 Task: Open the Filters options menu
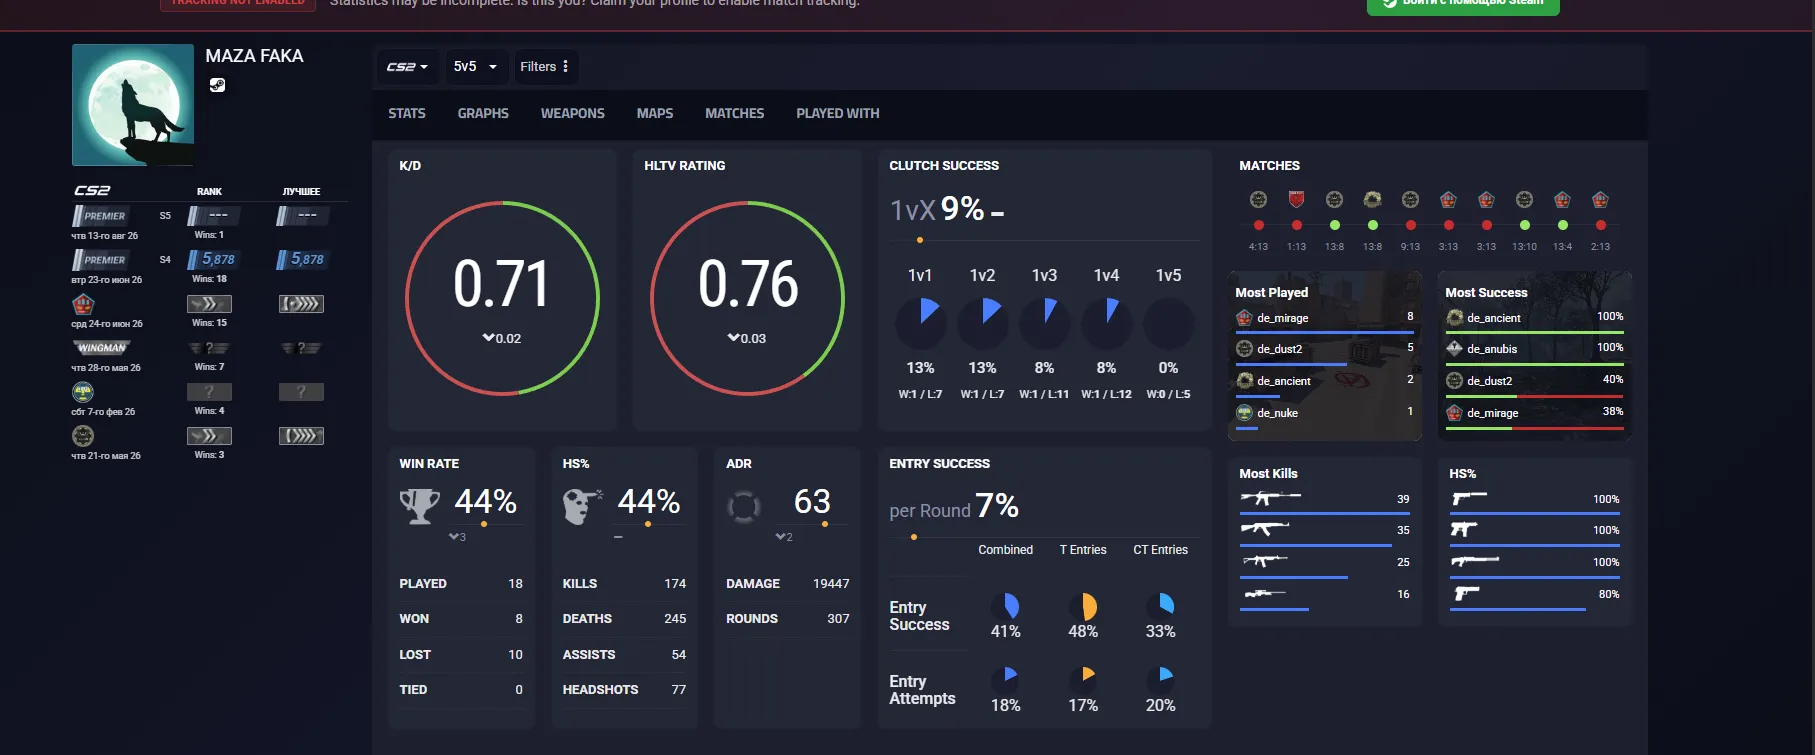[x=544, y=67]
